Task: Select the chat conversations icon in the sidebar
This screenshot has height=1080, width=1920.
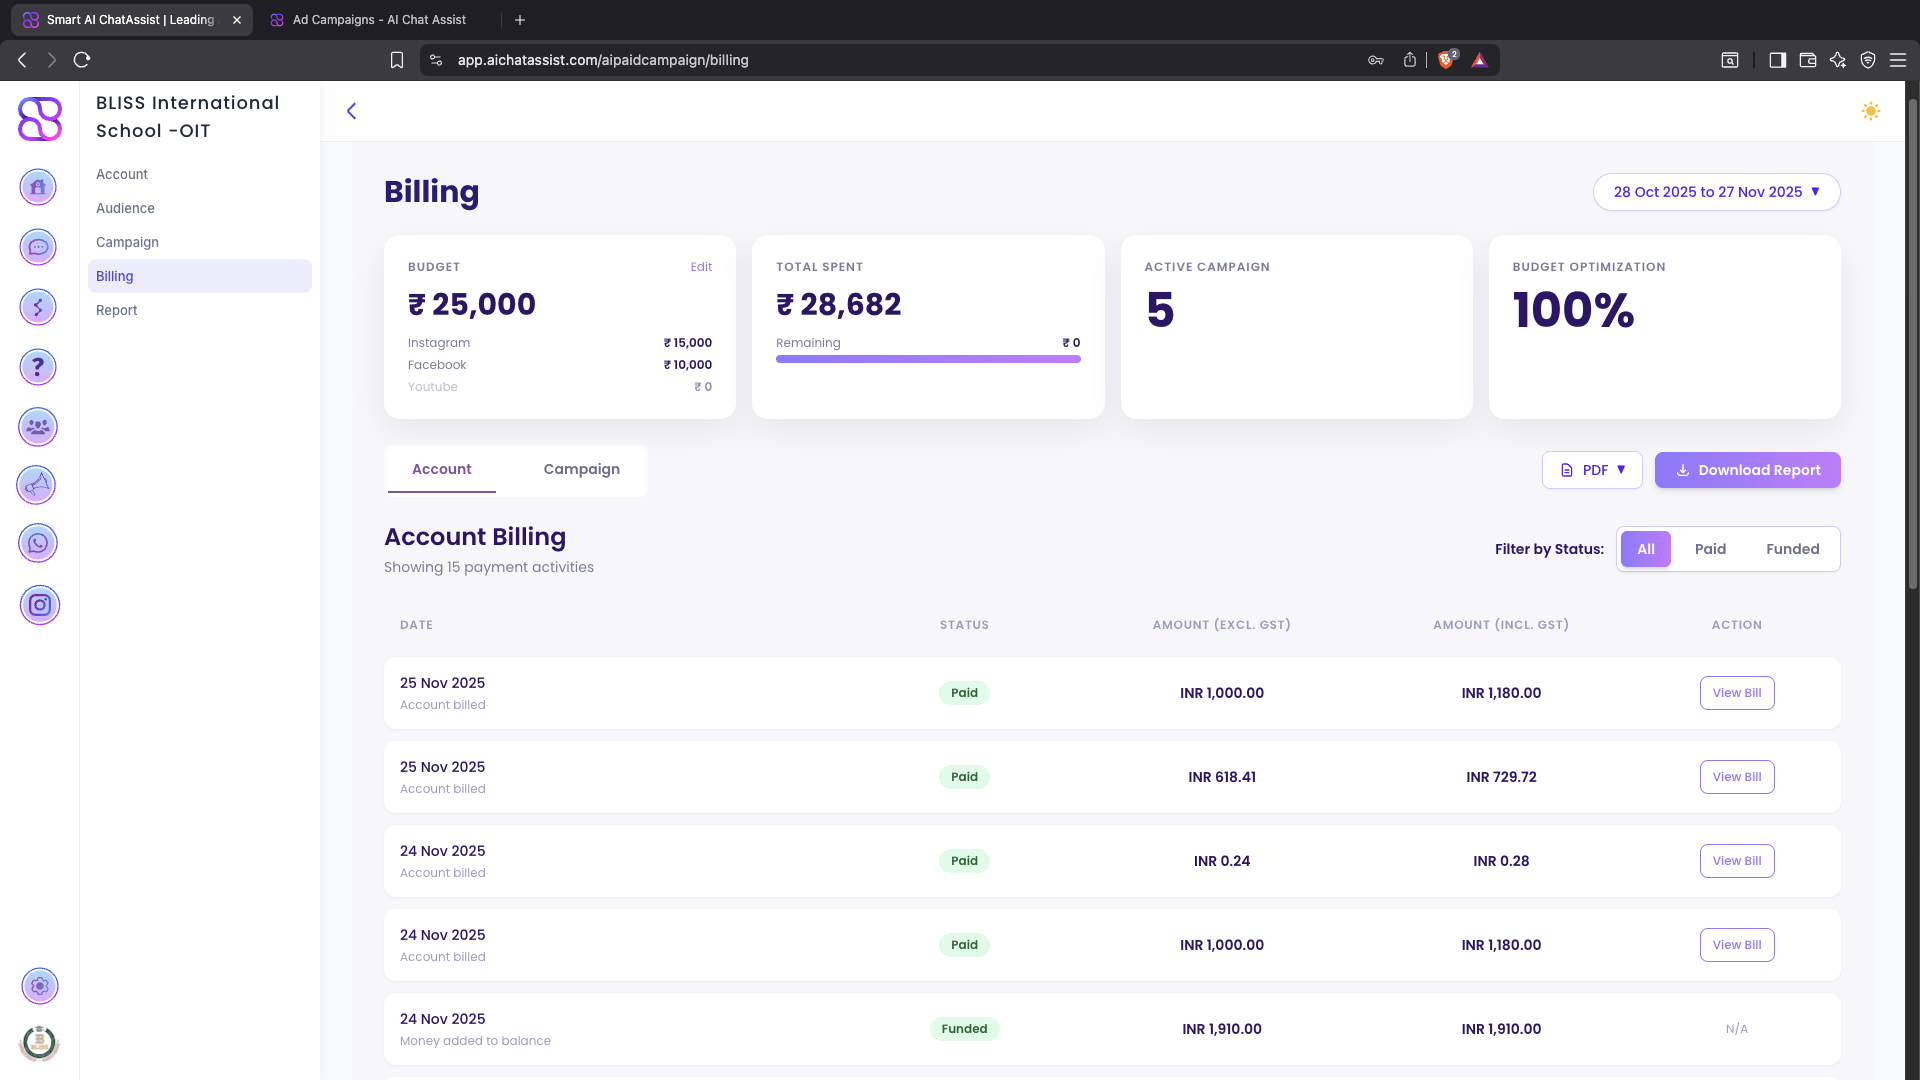Action: 38,247
